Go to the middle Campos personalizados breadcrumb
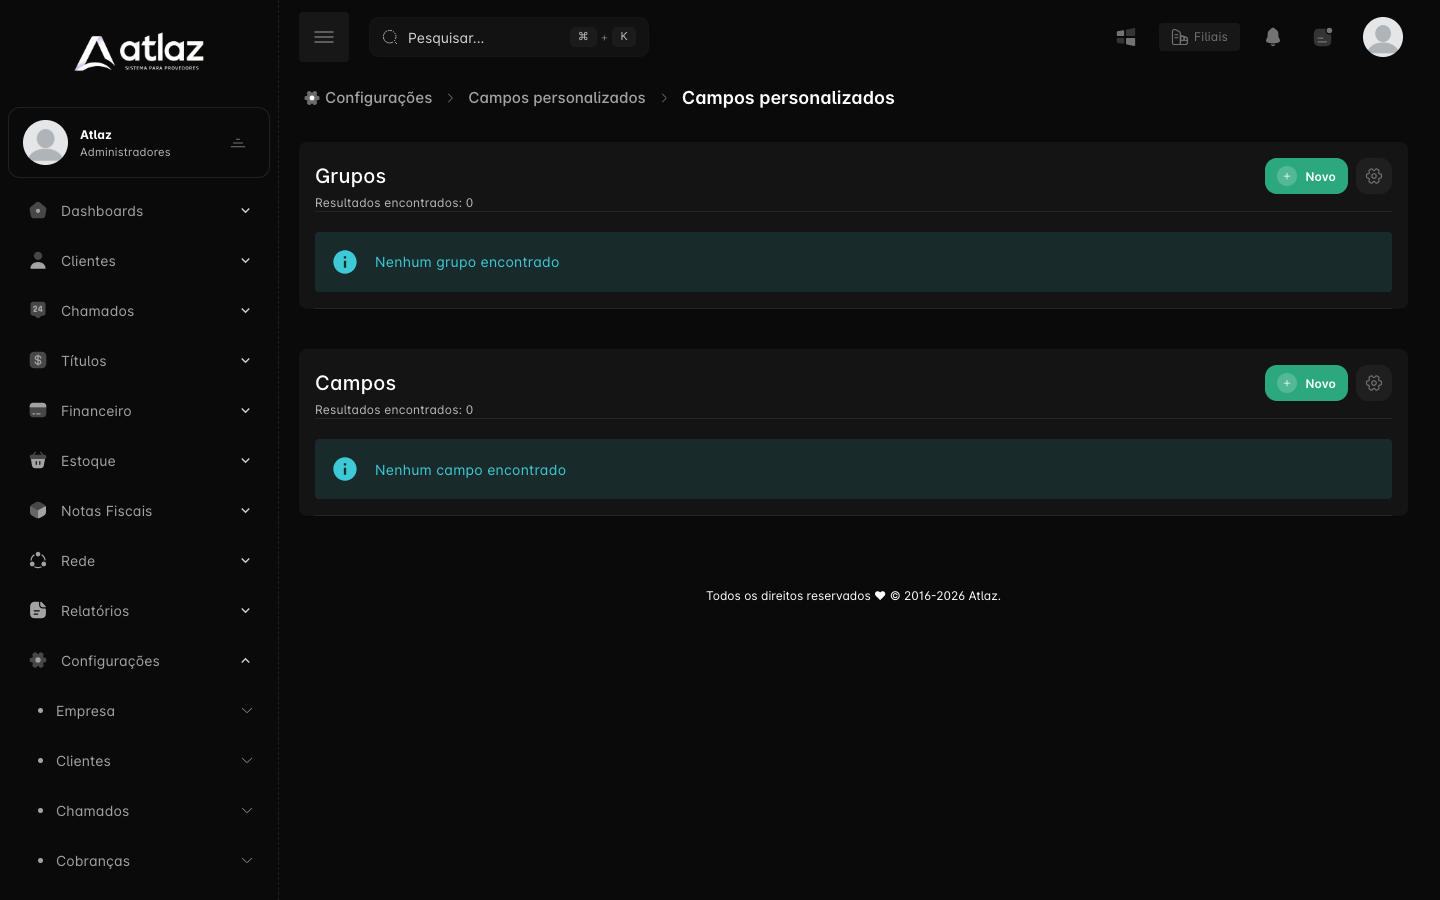Viewport: 1440px width, 900px height. [557, 98]
